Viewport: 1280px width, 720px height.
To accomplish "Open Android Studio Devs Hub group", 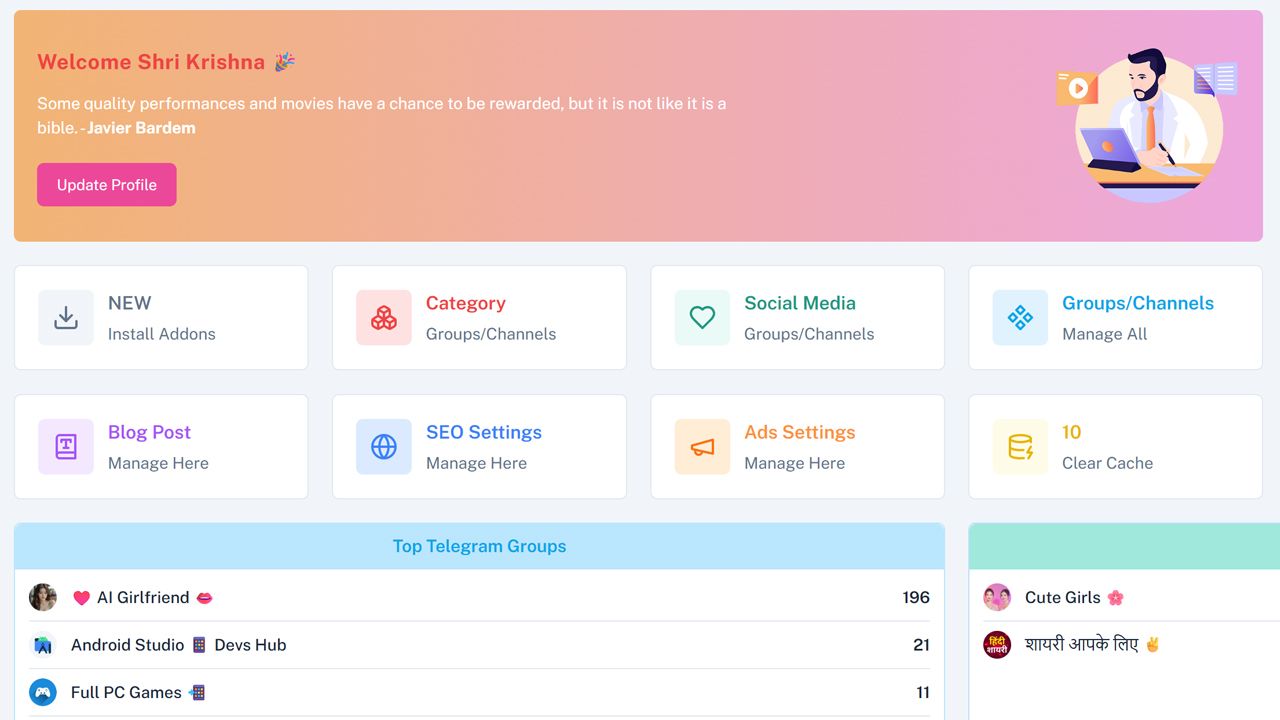I will point(178,645).
